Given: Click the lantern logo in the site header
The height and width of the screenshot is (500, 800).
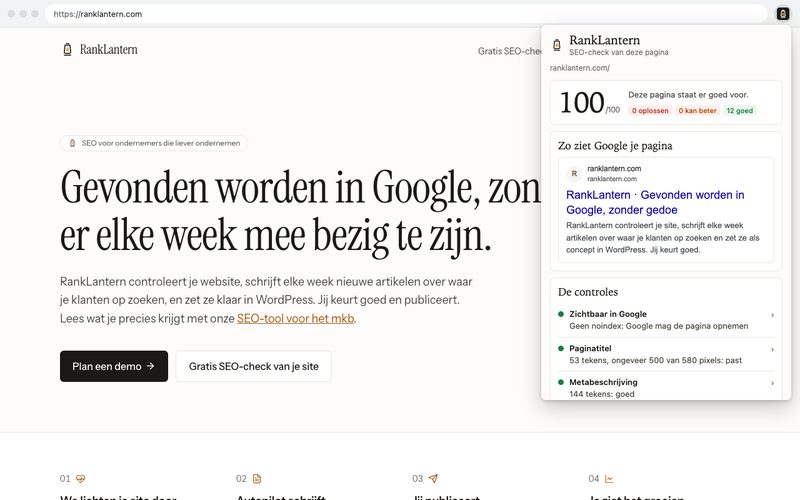Looking at the screenshot, I should pyautogui.click(x=67, y=49).
